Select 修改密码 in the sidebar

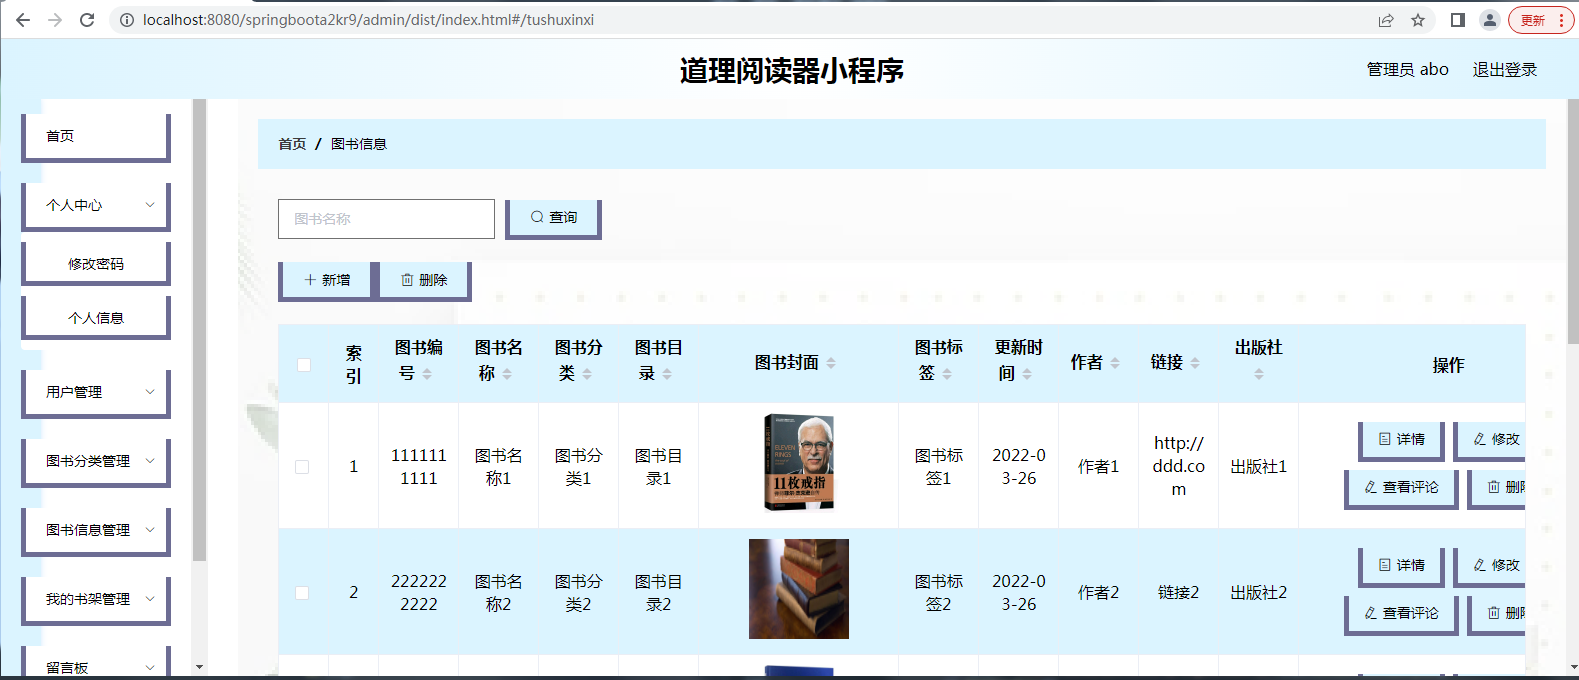coord(96,264)
